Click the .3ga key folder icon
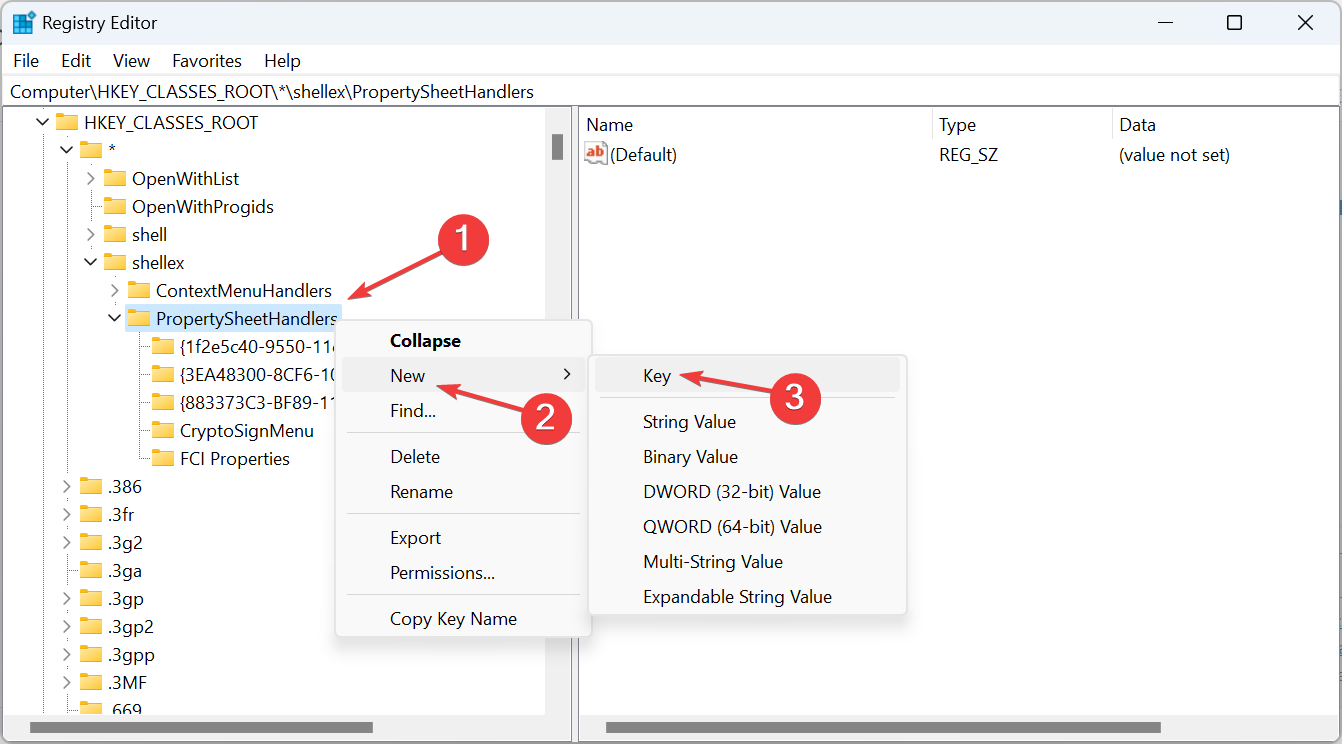 click(91, 570)
